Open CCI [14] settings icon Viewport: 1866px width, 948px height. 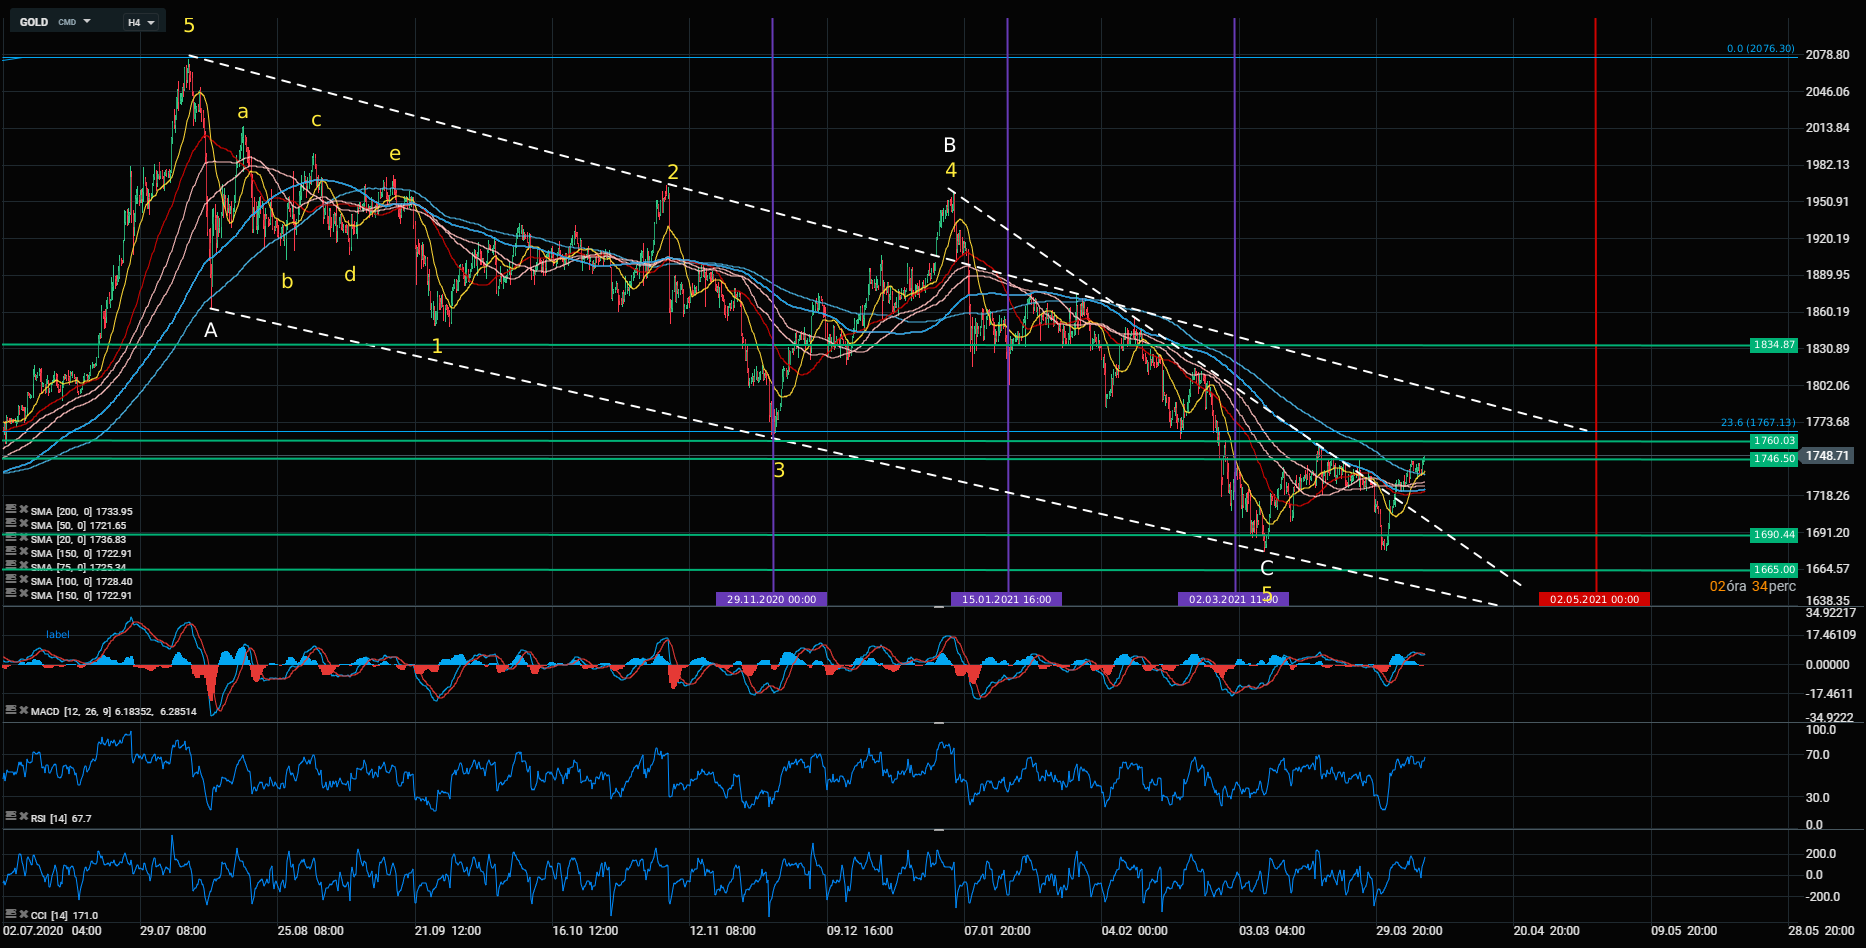click(x=10, y=914)
